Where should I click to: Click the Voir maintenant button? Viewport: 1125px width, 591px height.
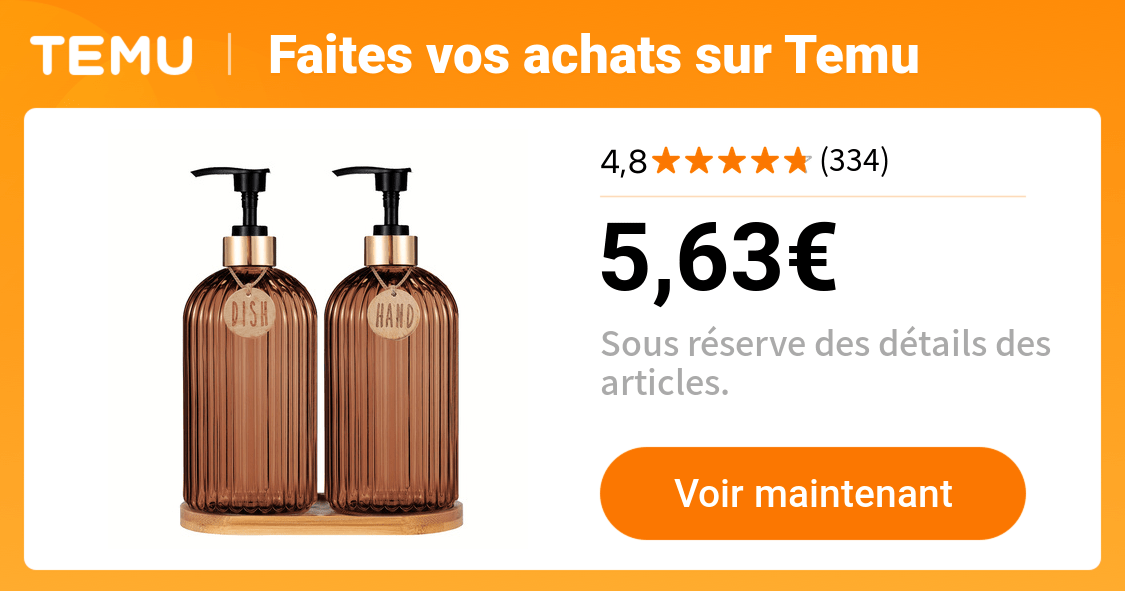pyautogui.click(x=812, y=493)
